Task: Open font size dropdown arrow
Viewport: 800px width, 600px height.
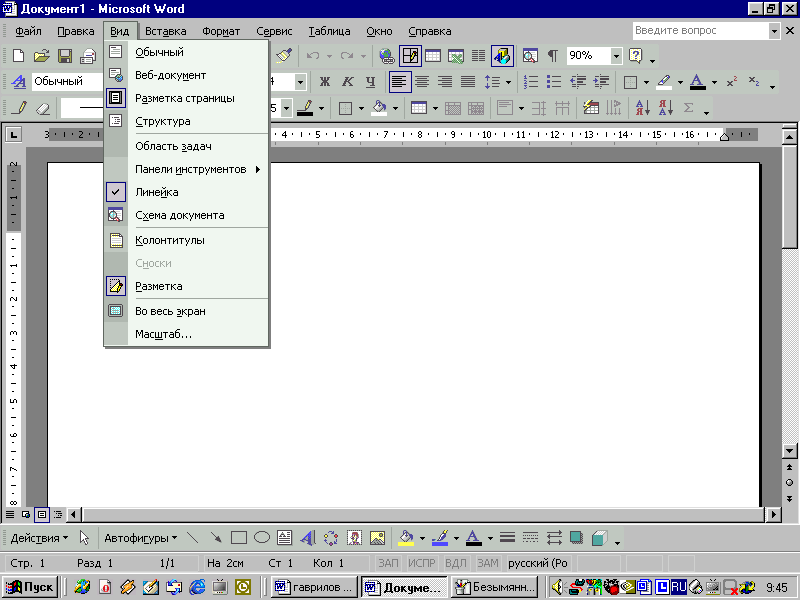Action: 300,82
